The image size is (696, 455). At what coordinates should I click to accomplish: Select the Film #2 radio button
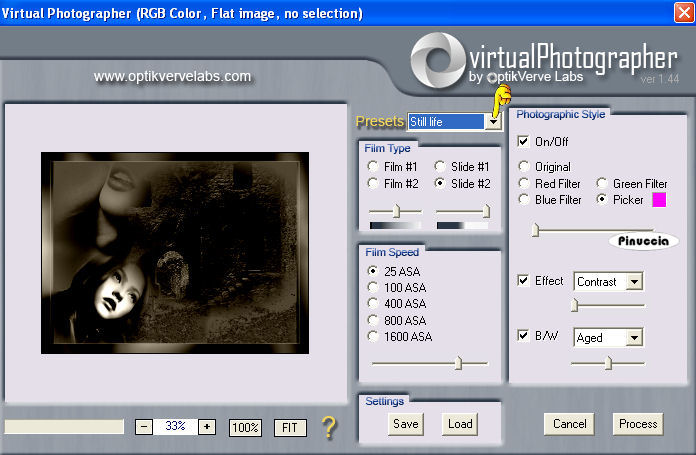[373, 183]
